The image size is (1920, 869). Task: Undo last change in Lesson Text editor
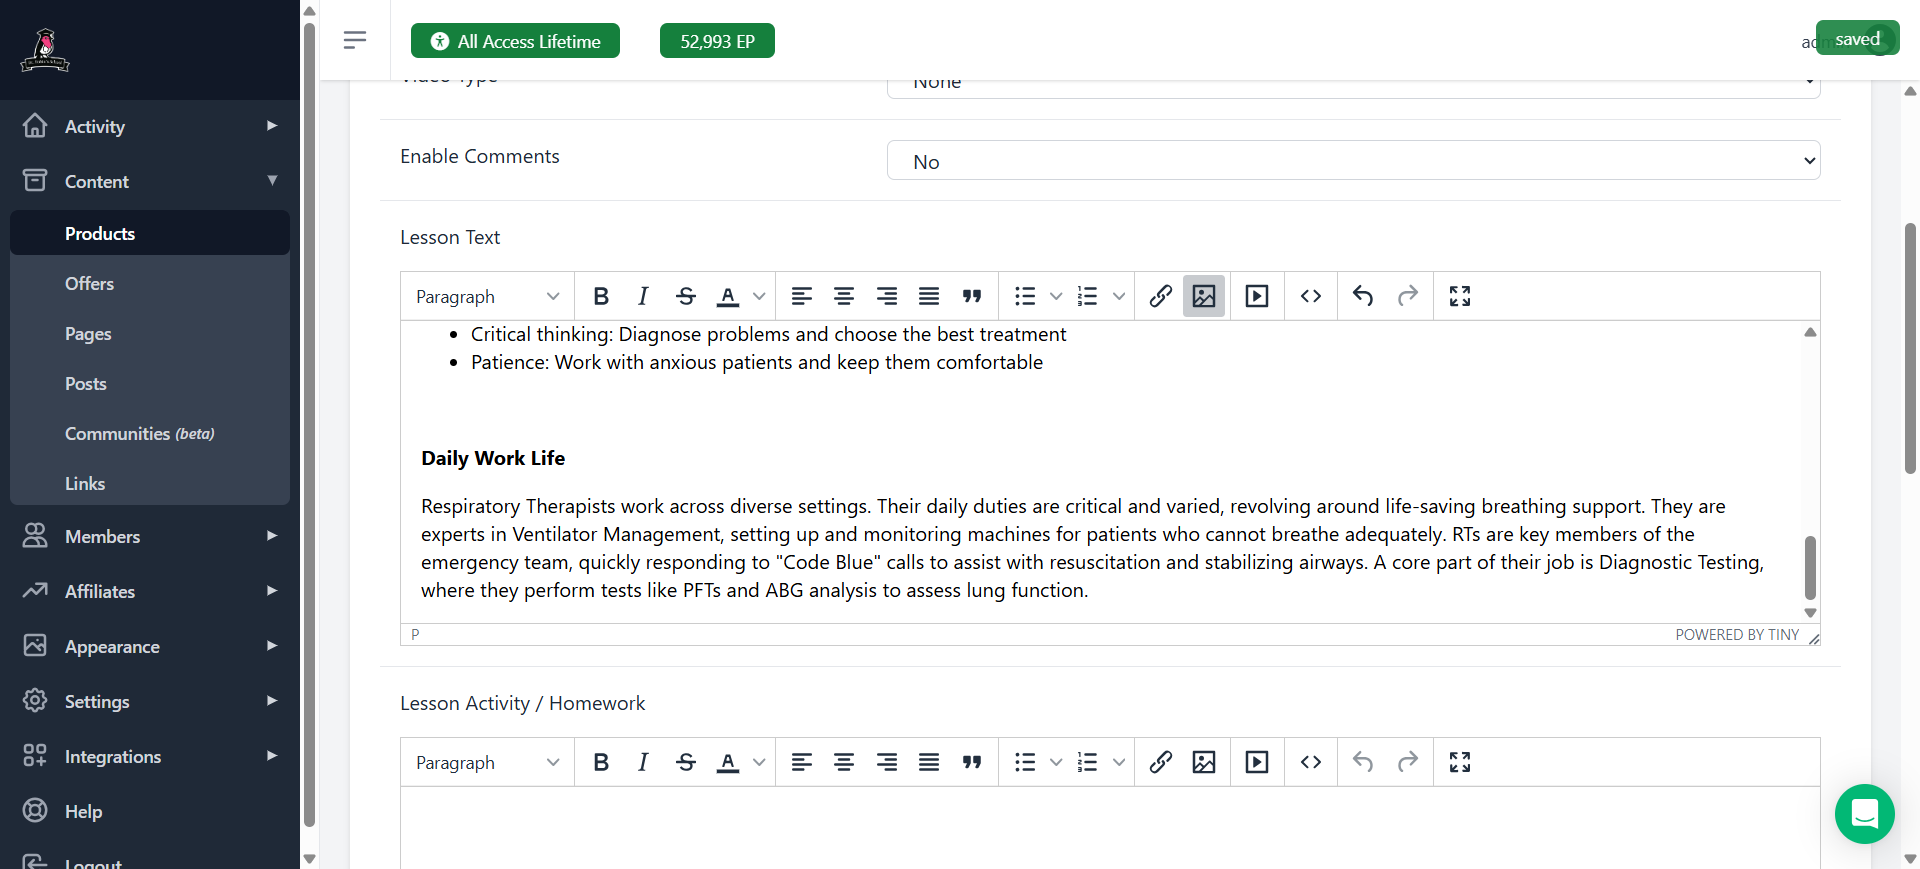(1363, 296)
